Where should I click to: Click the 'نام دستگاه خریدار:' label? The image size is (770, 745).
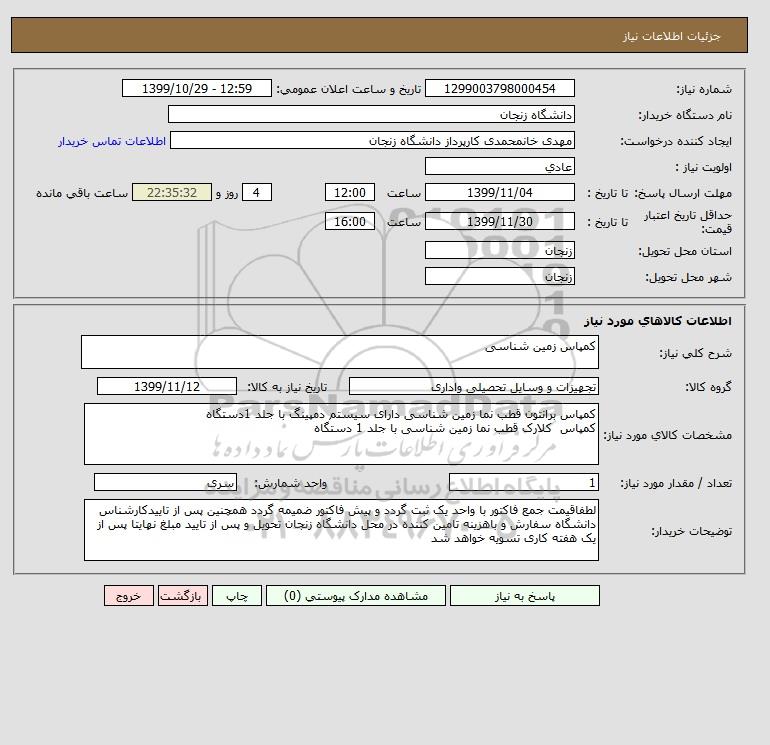click(x=685, y=115)
